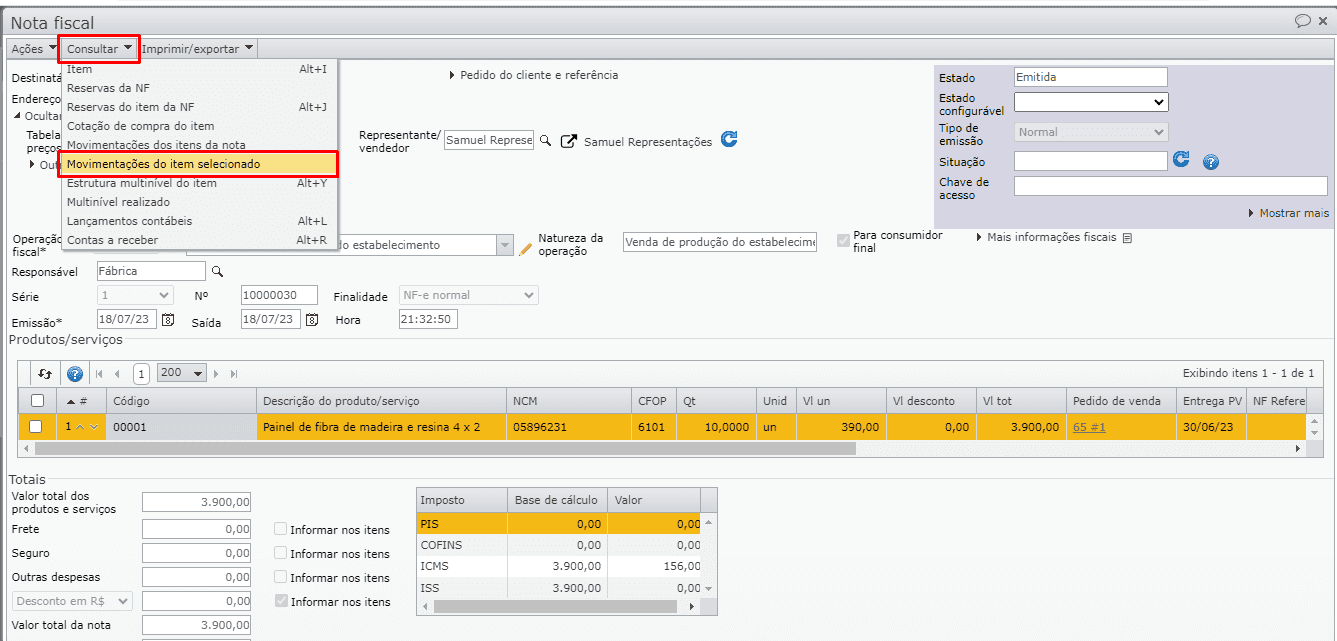Click the magnifier beside Representante/vendedor field

coord(546,141)
